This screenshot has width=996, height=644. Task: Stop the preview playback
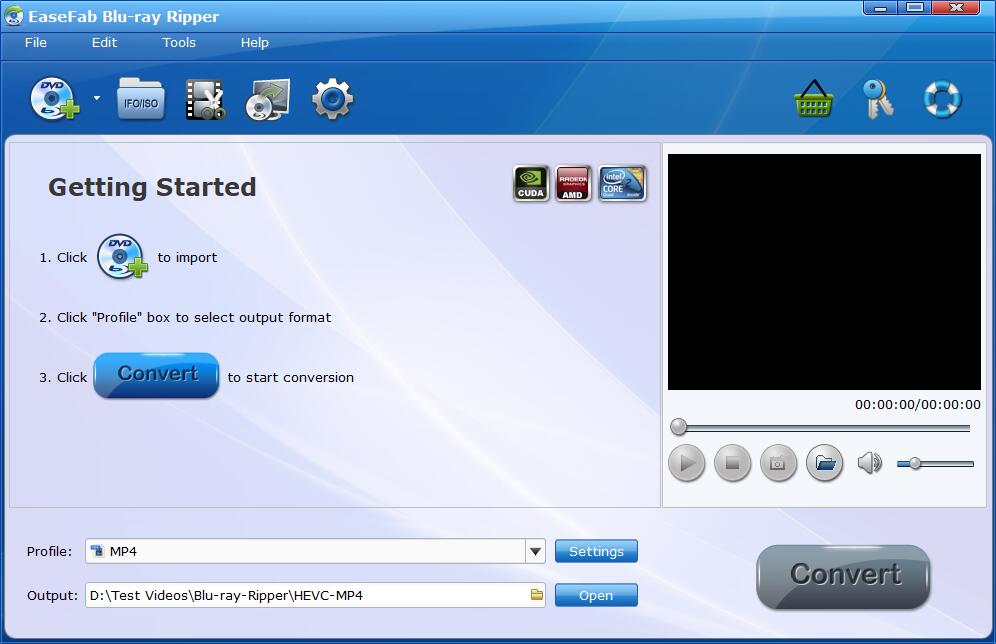point(732,463)
